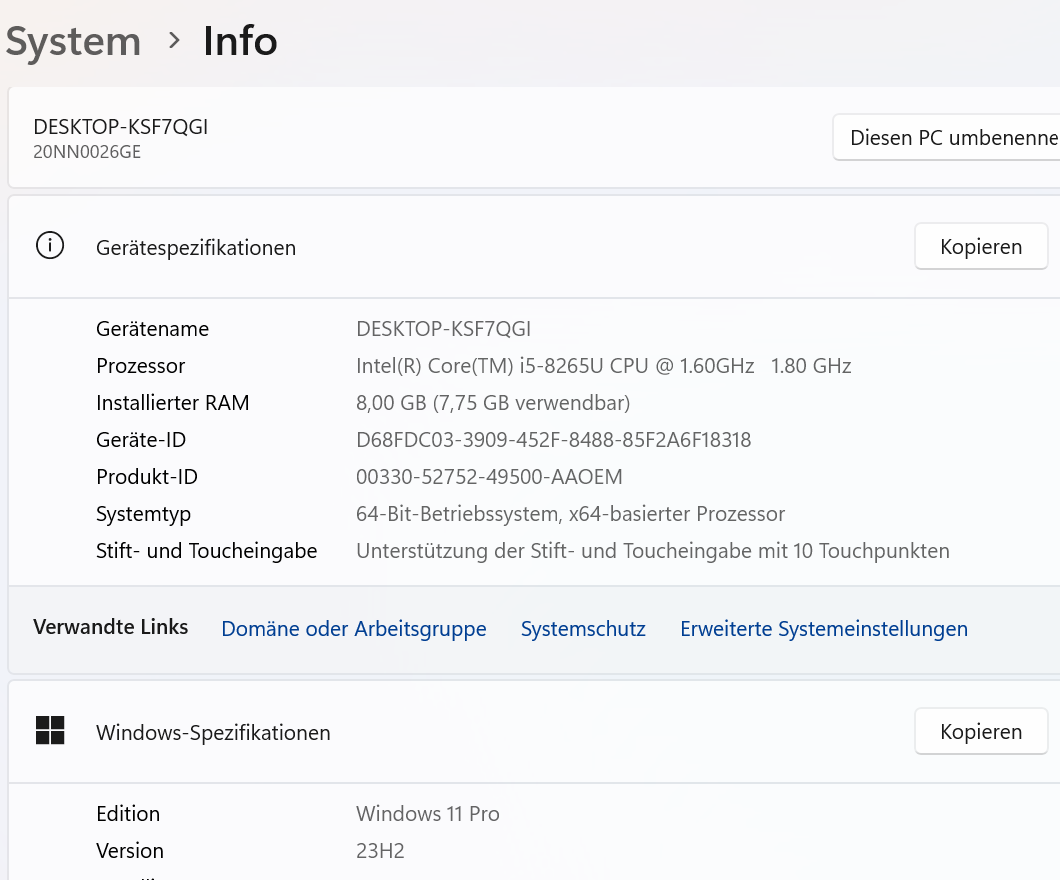Click Diesen PC umbenennen button

tap(946, 137)
